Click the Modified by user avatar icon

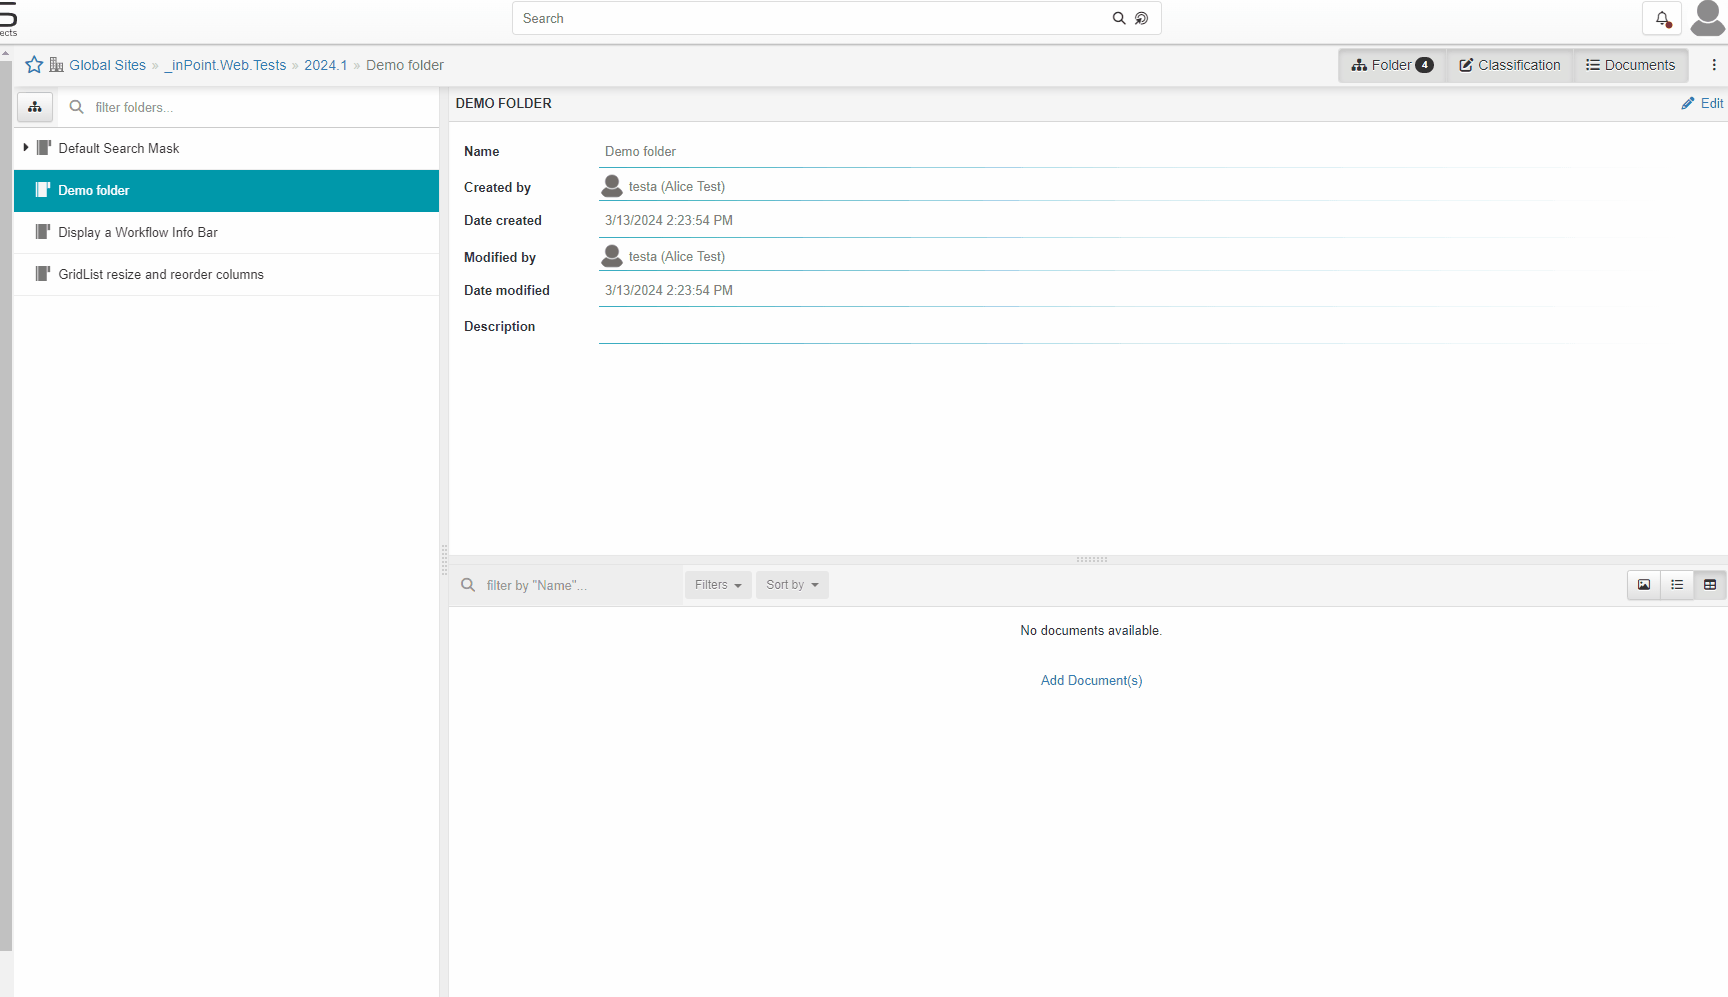tap(612, 256)
